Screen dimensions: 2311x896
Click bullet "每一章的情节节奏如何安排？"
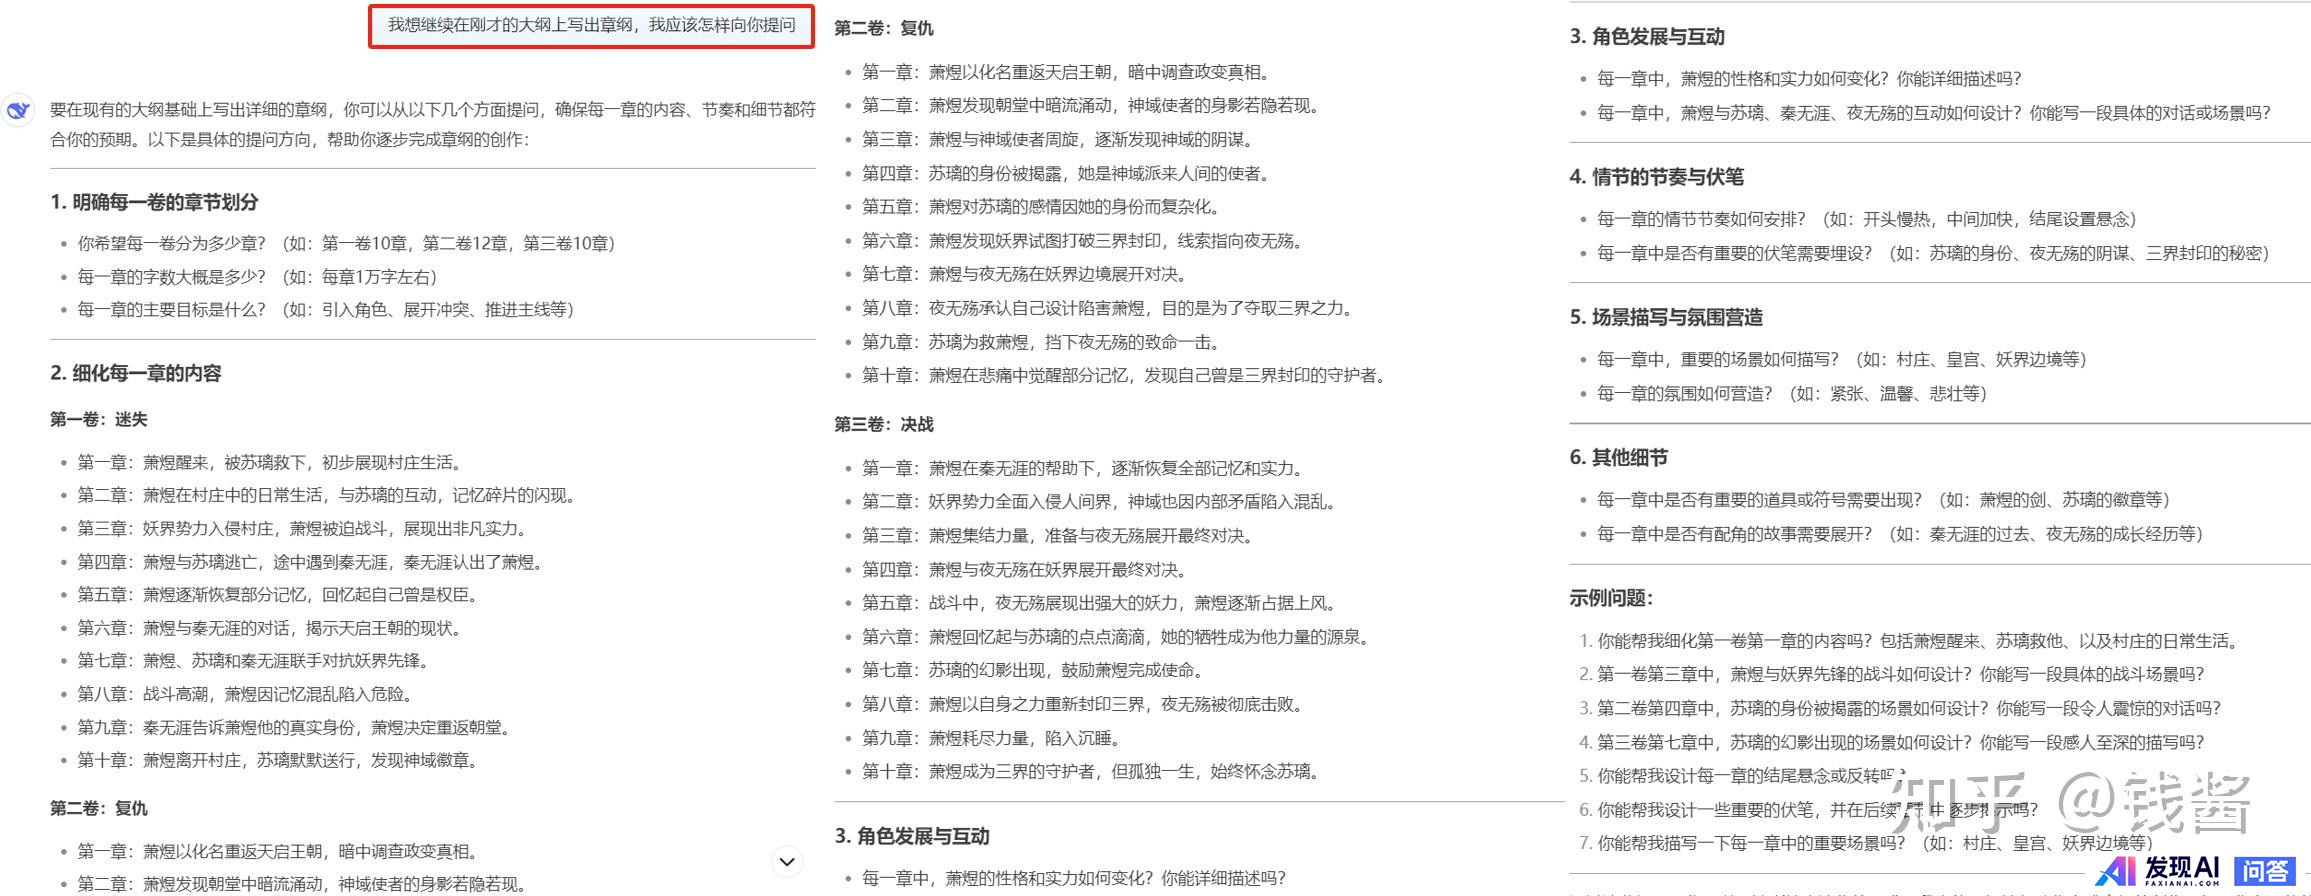[x=1867, y=219]
